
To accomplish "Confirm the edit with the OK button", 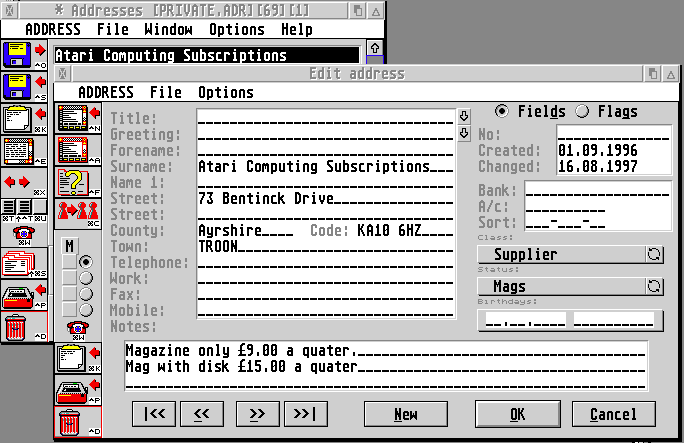I will tap(518, 414).
